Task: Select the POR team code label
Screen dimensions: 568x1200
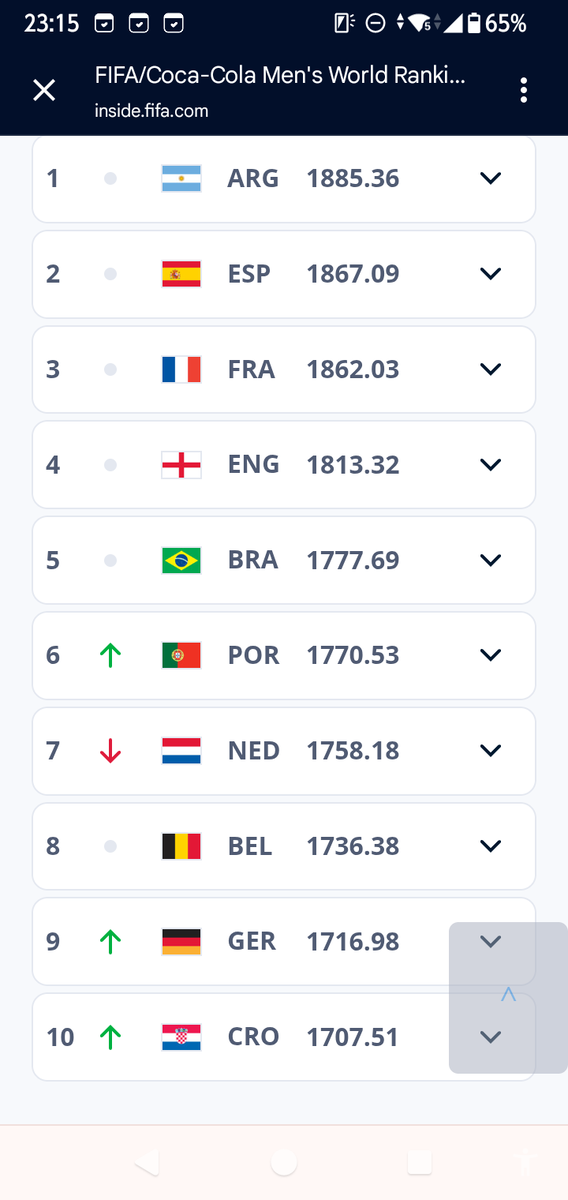Action: pyautogui.click(x=254, y=655)
